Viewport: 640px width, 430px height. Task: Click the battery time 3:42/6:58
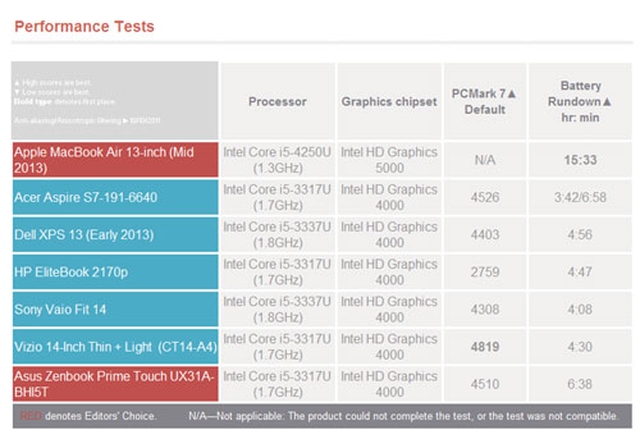[580, 197]
